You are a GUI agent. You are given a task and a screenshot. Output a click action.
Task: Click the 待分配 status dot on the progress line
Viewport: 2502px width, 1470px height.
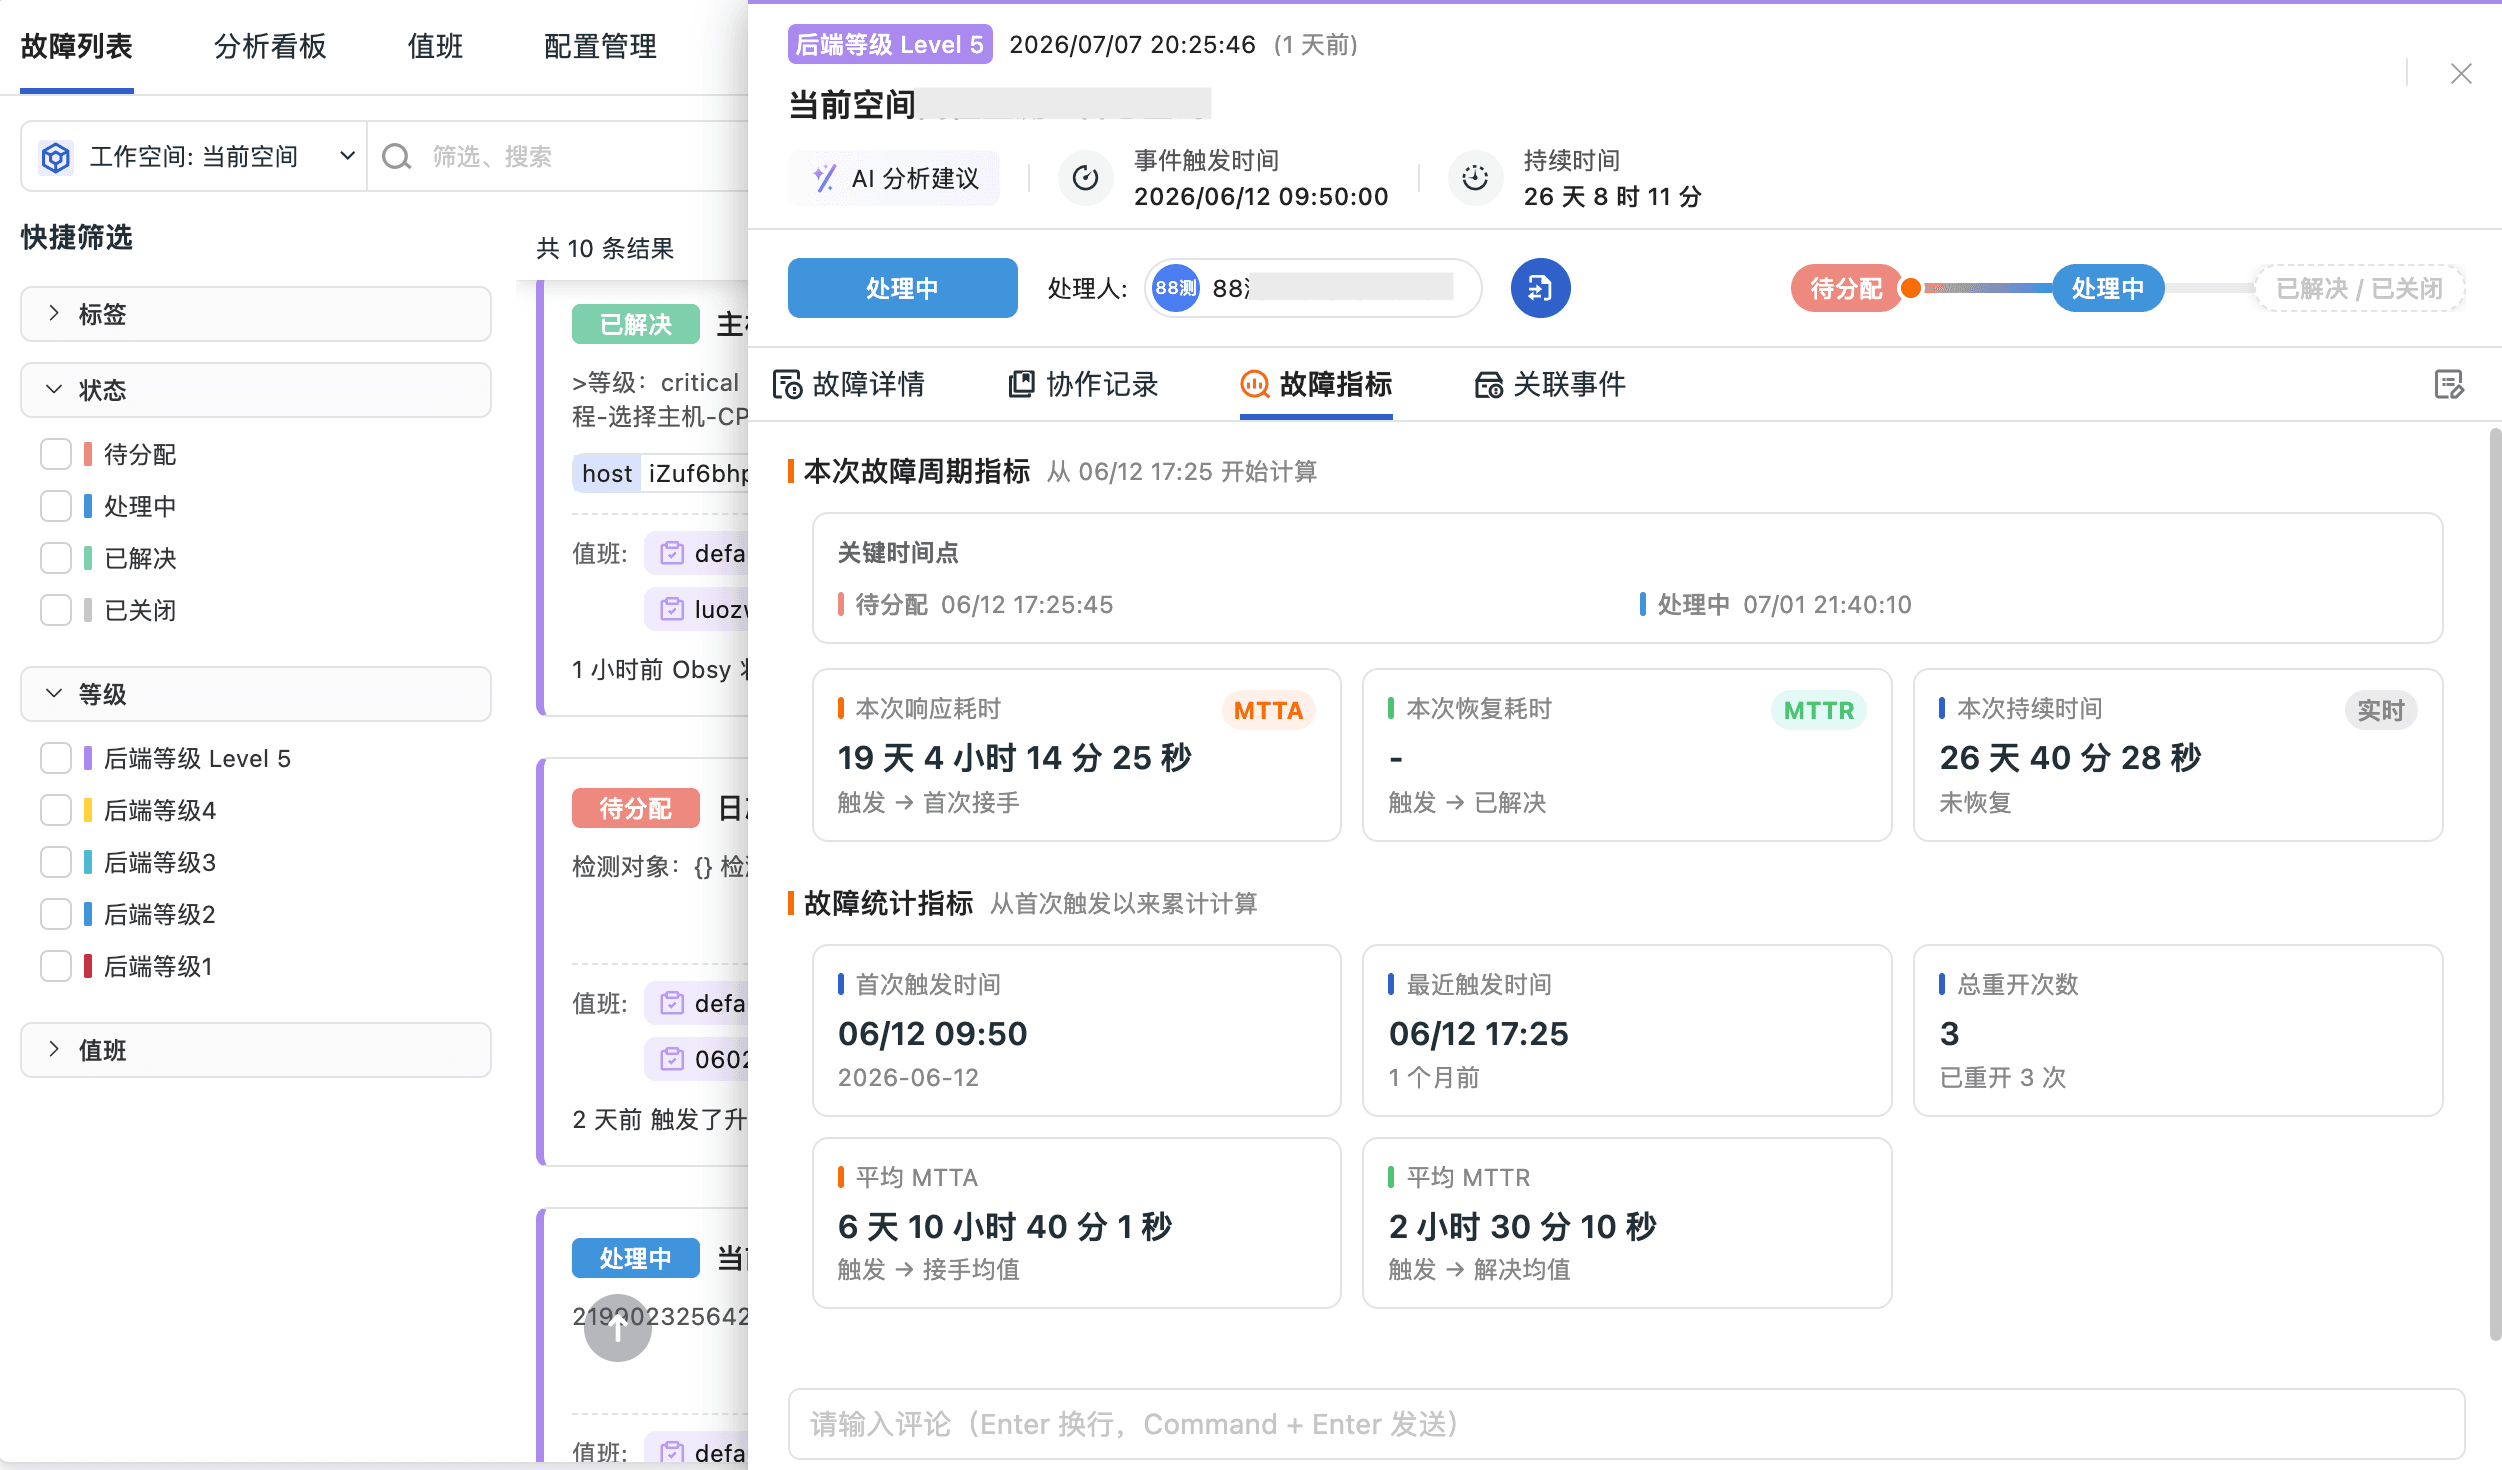pos(1910,288)
